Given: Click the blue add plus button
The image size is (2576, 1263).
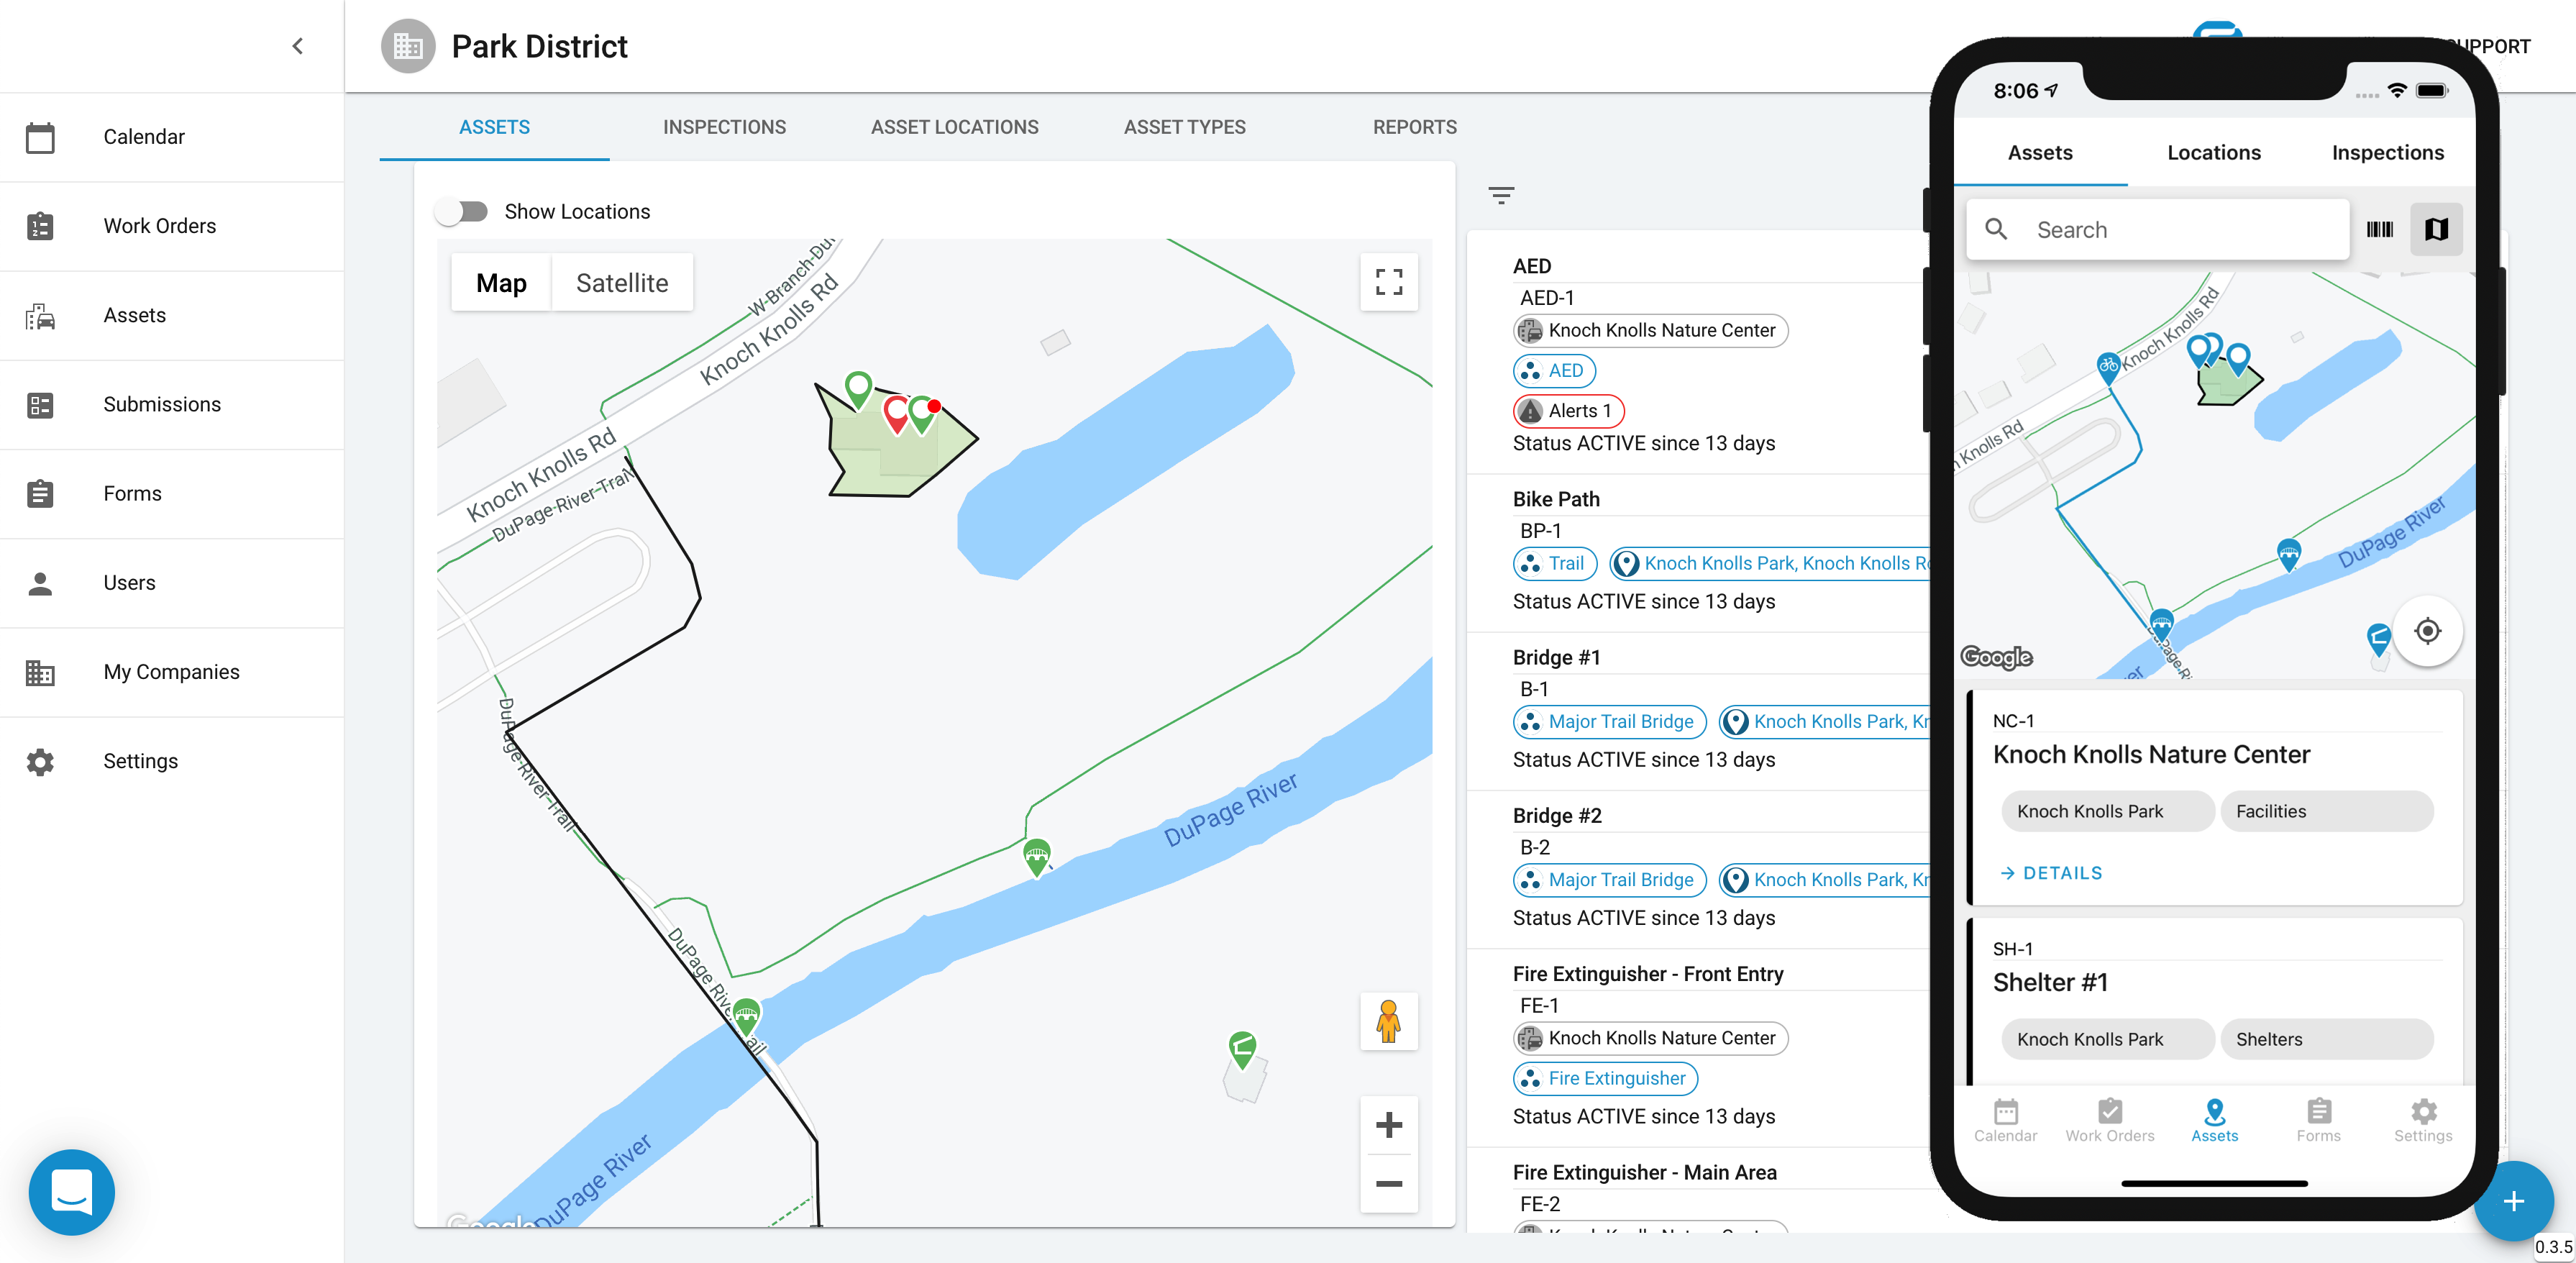Looking at the screenshot, I should [x=2513, y=1200].
